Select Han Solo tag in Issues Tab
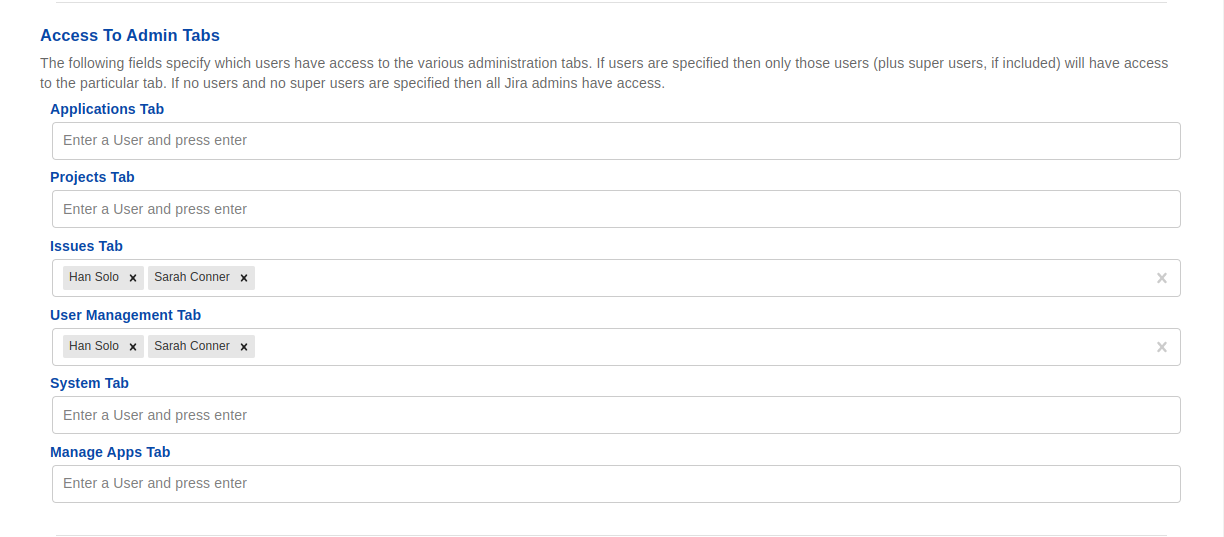Viewport: 1224px width, 537px height. click(94, 277)
